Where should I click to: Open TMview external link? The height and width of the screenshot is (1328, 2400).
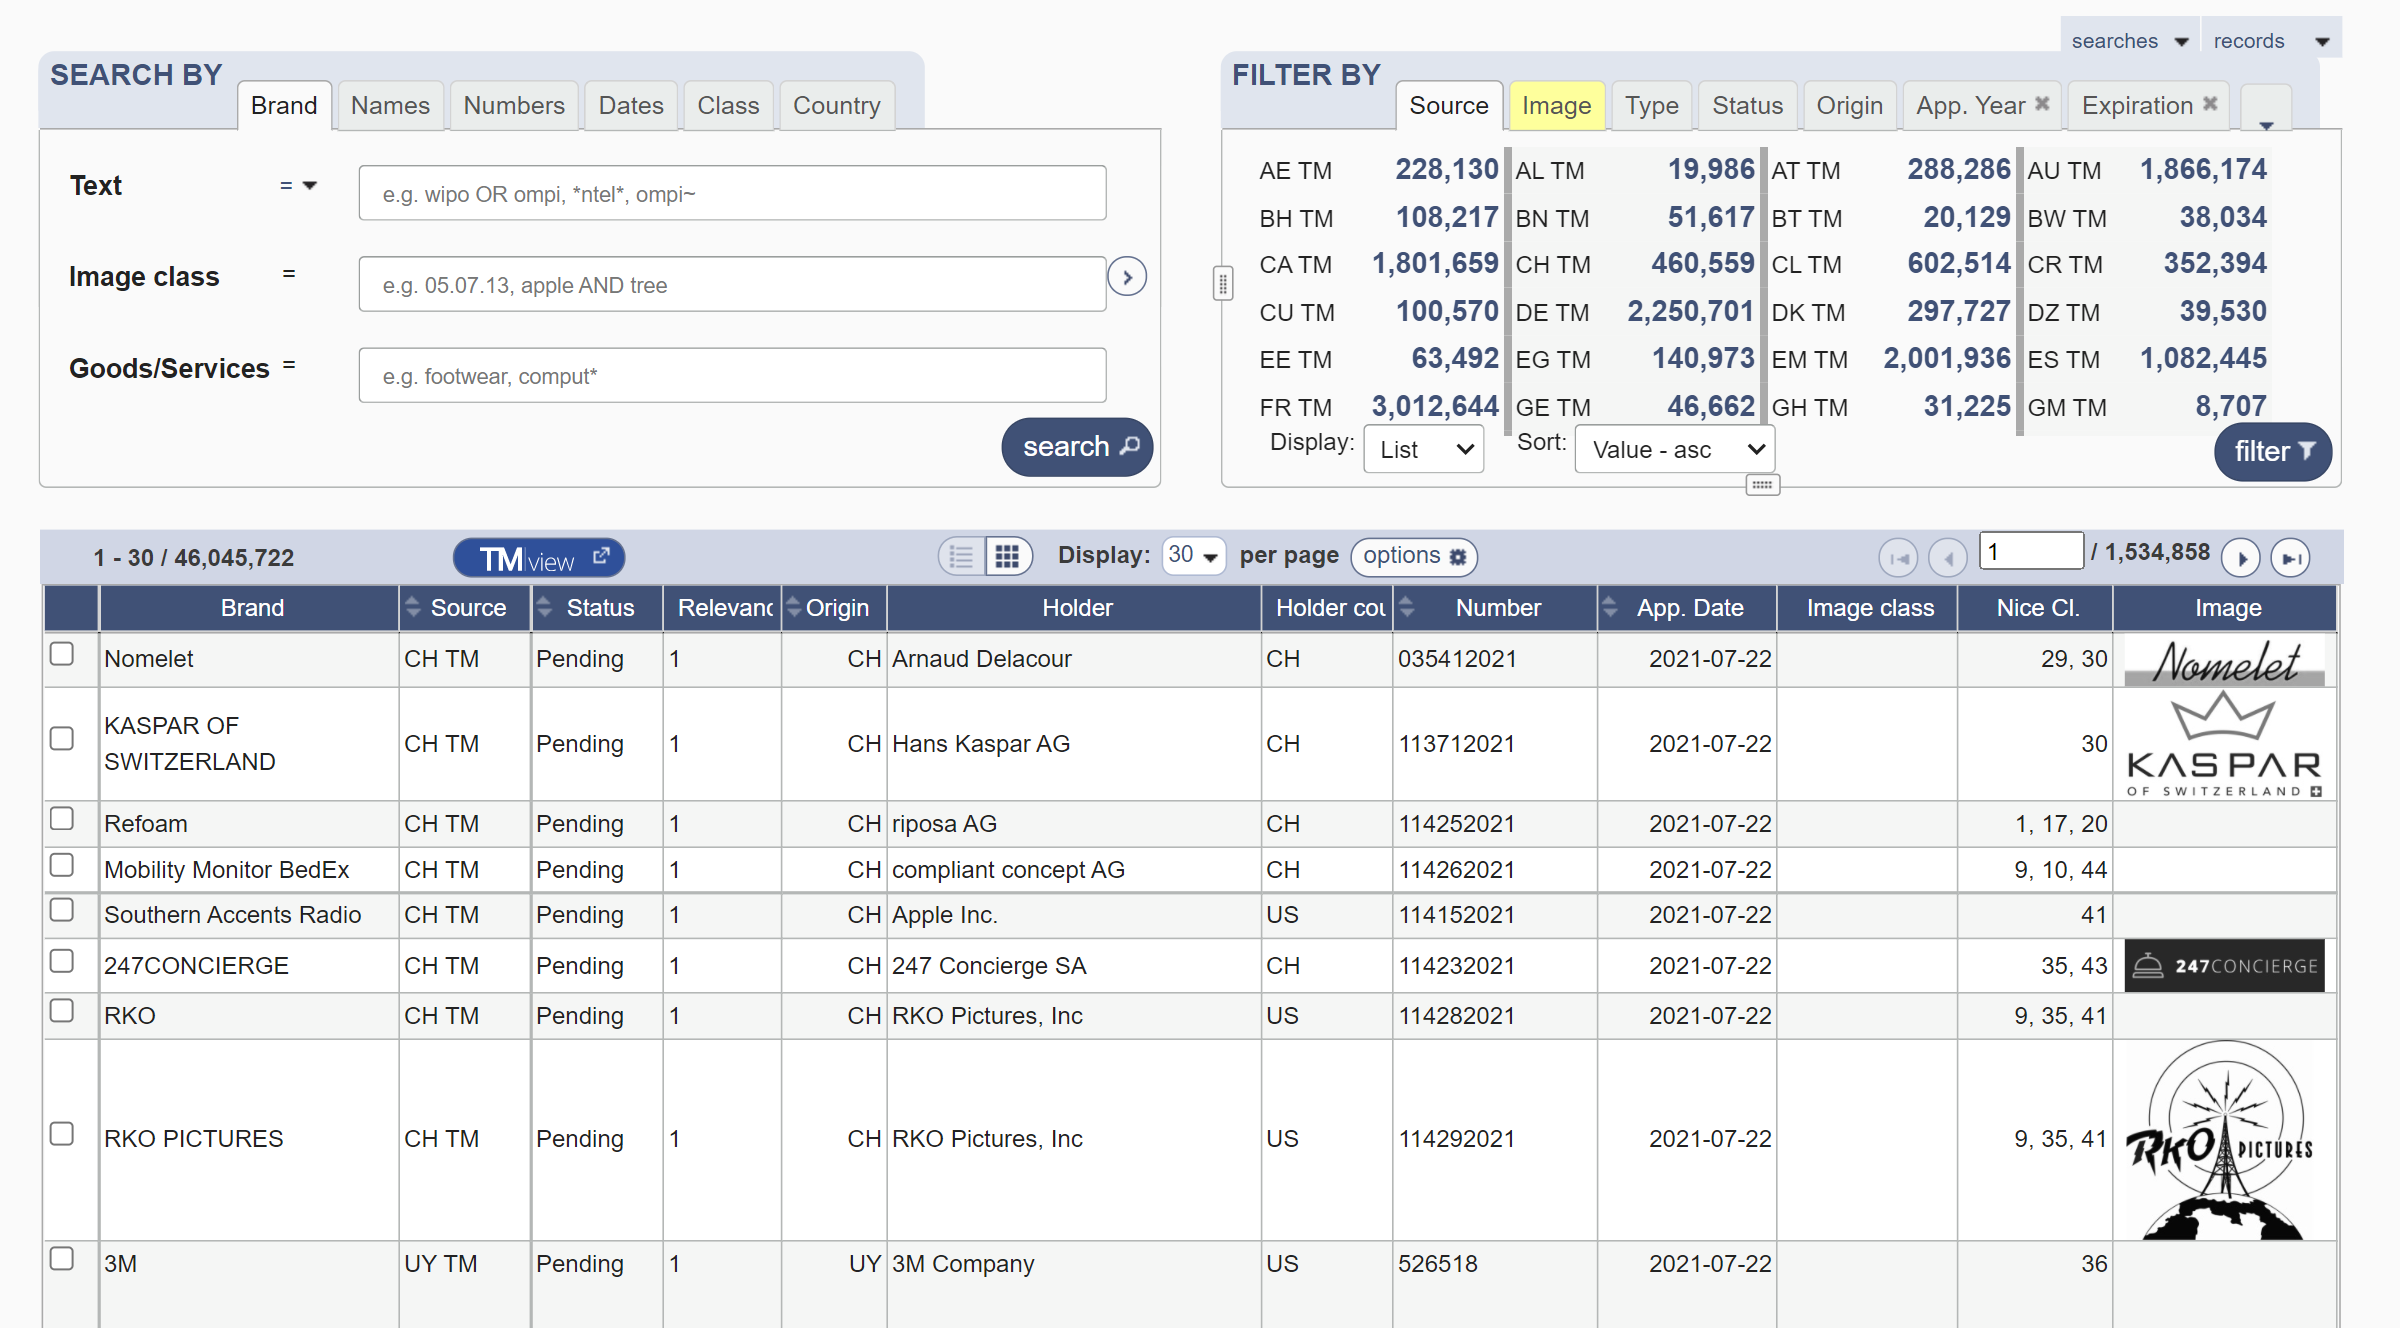tap(539, 558)
